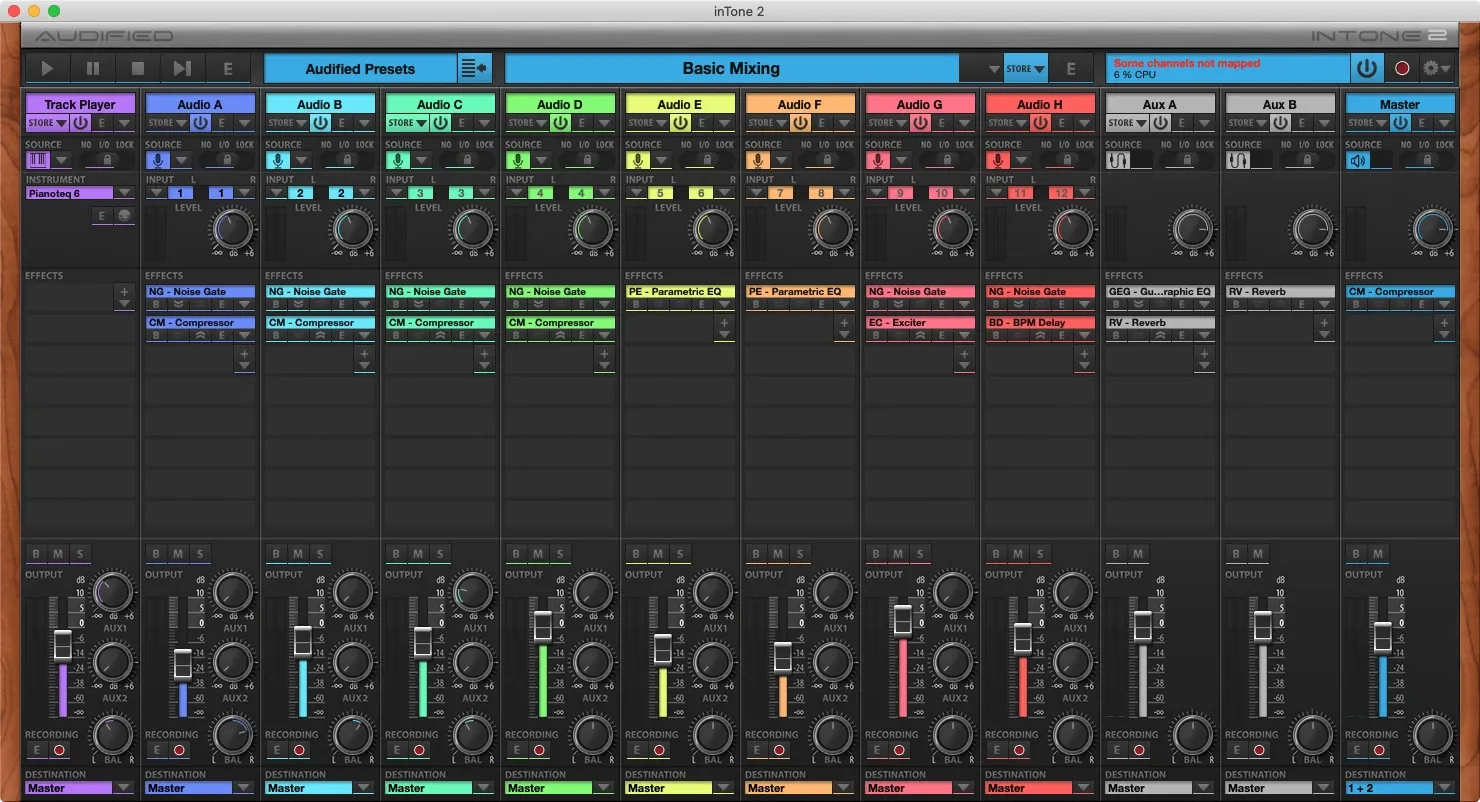
Task: Click the speaker source icon on Master channel
Action: point(1358,160)
